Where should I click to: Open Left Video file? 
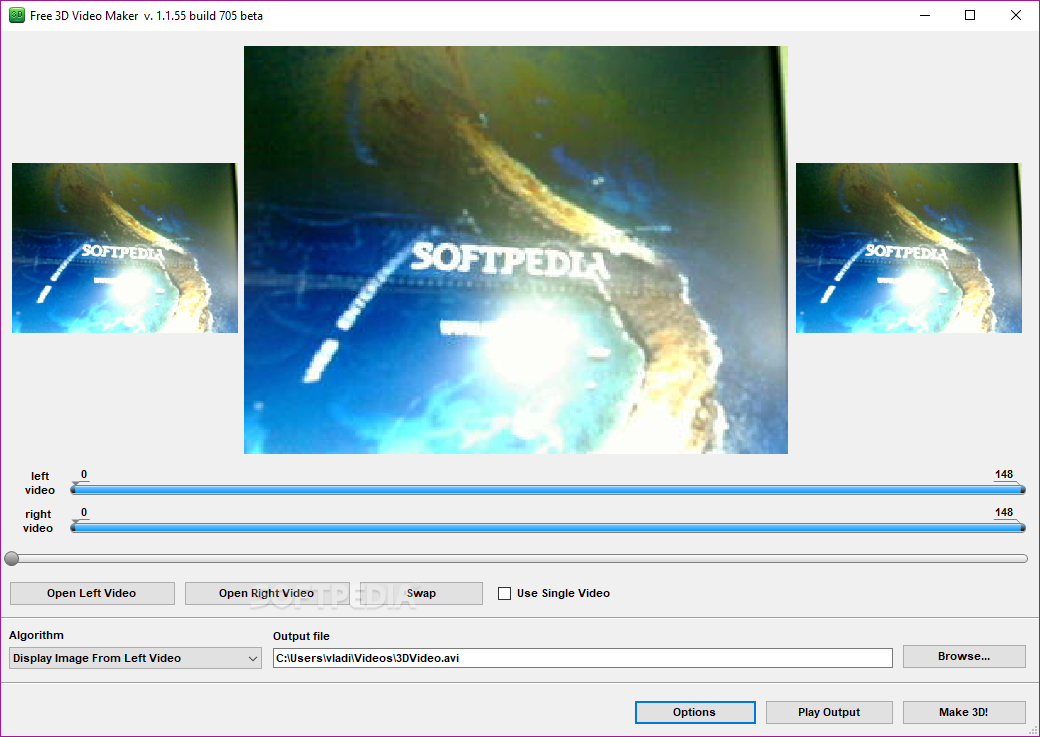coord(92,593)
